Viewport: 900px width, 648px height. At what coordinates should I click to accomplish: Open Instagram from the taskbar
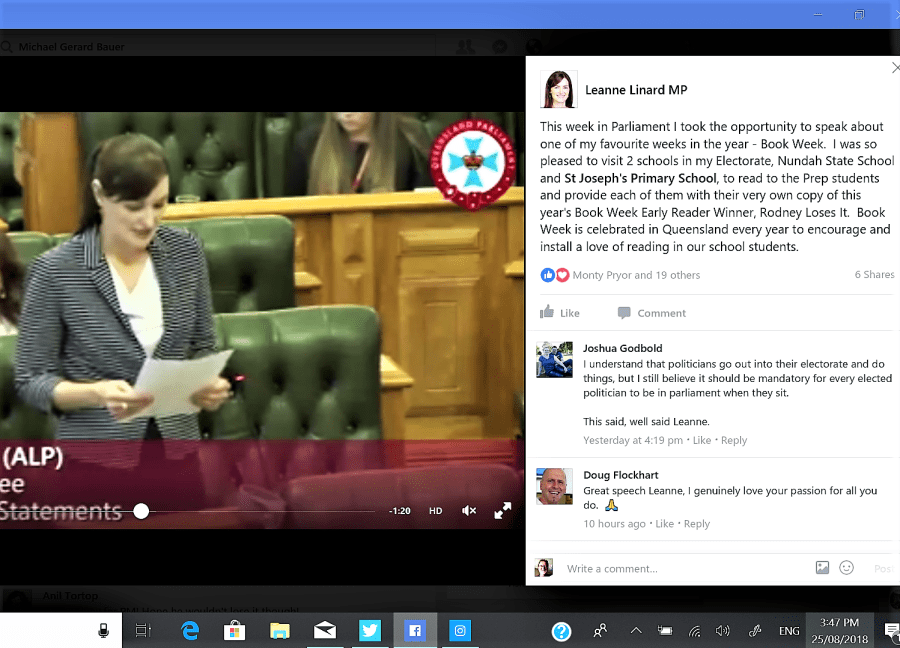pos(460,630)
